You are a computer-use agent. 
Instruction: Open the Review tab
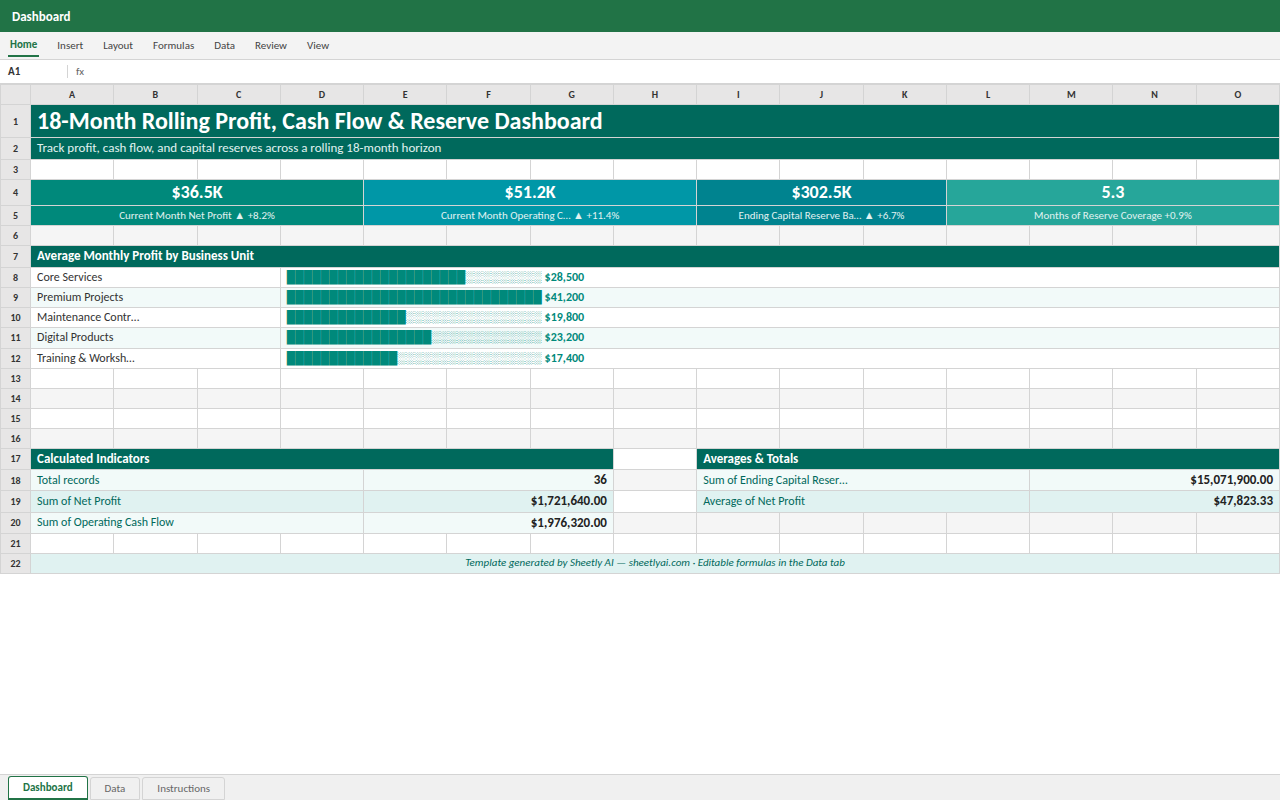click(270, 45)
